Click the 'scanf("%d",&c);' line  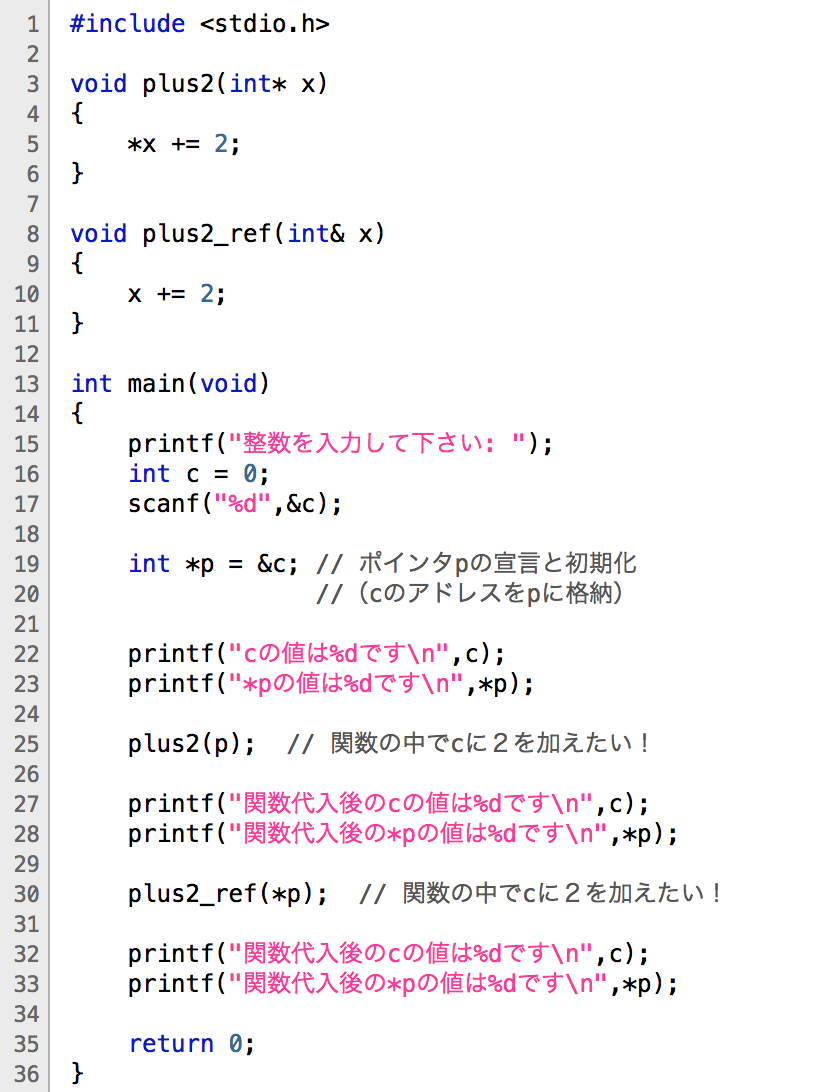(235, 504)
